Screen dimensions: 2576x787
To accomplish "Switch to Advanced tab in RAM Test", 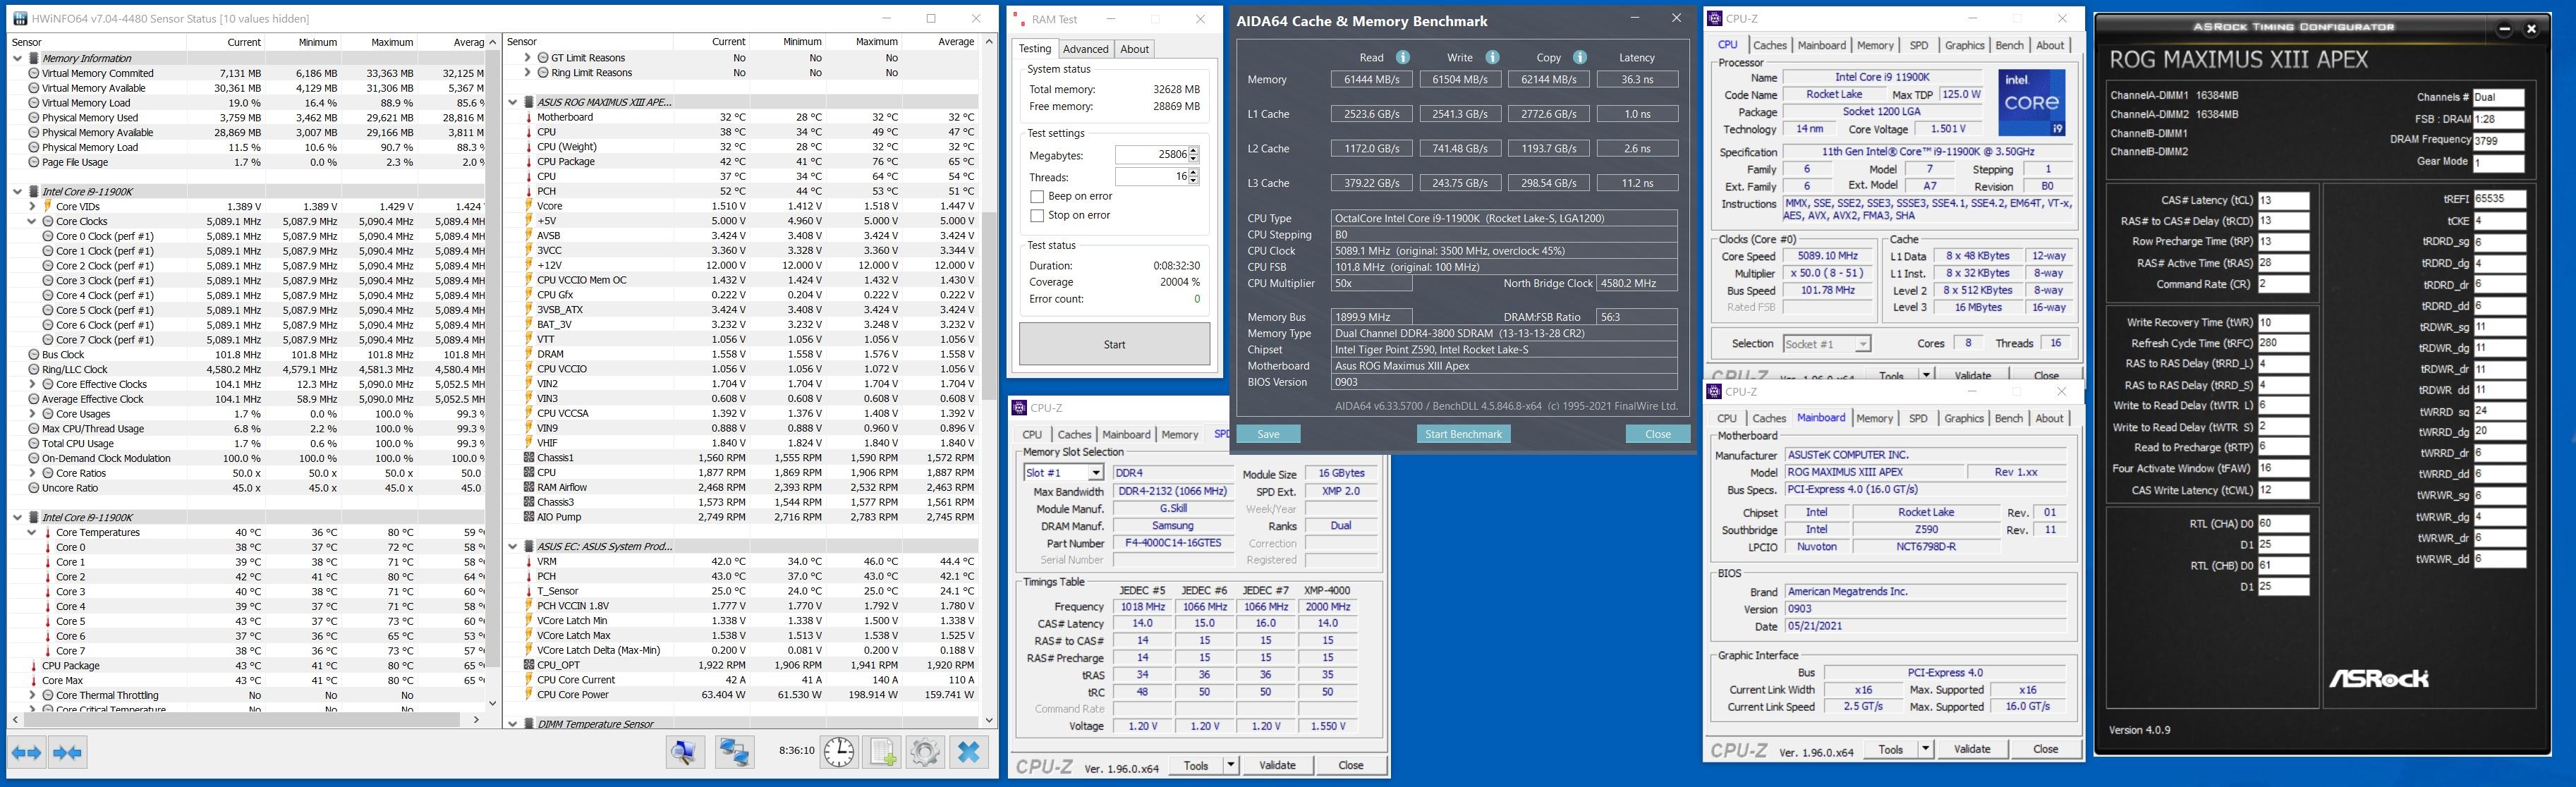I will pyautogui.click(x=1085, y=48).
